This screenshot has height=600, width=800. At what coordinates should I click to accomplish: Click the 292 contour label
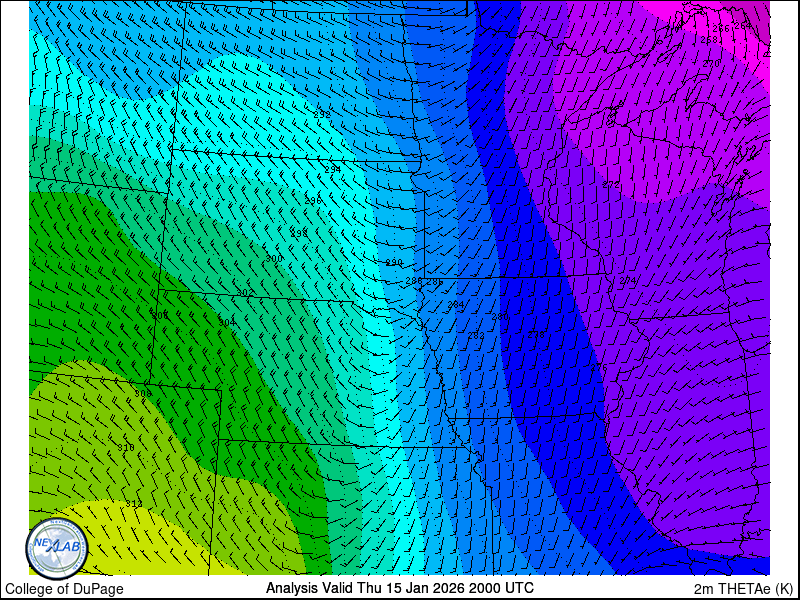pos(322,115)
